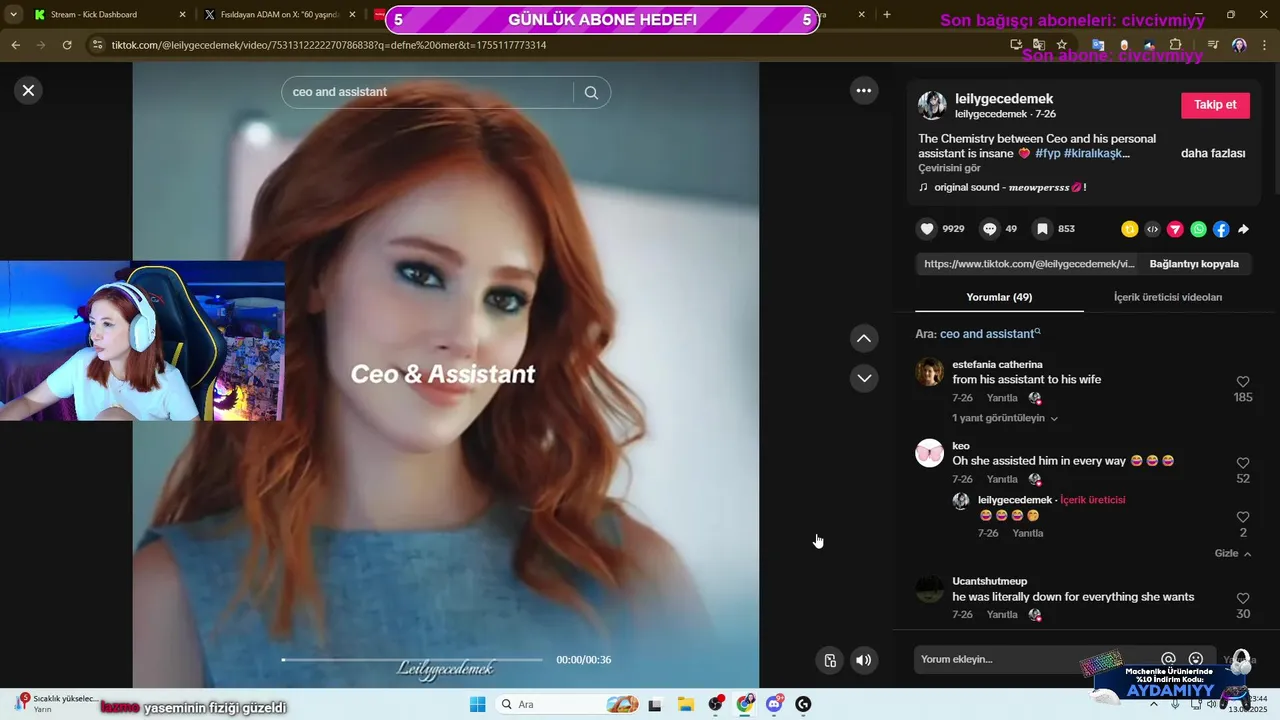Go to next video with down chevron
1280x720 pixels.
pyautogui.click(x=864, y=378)
